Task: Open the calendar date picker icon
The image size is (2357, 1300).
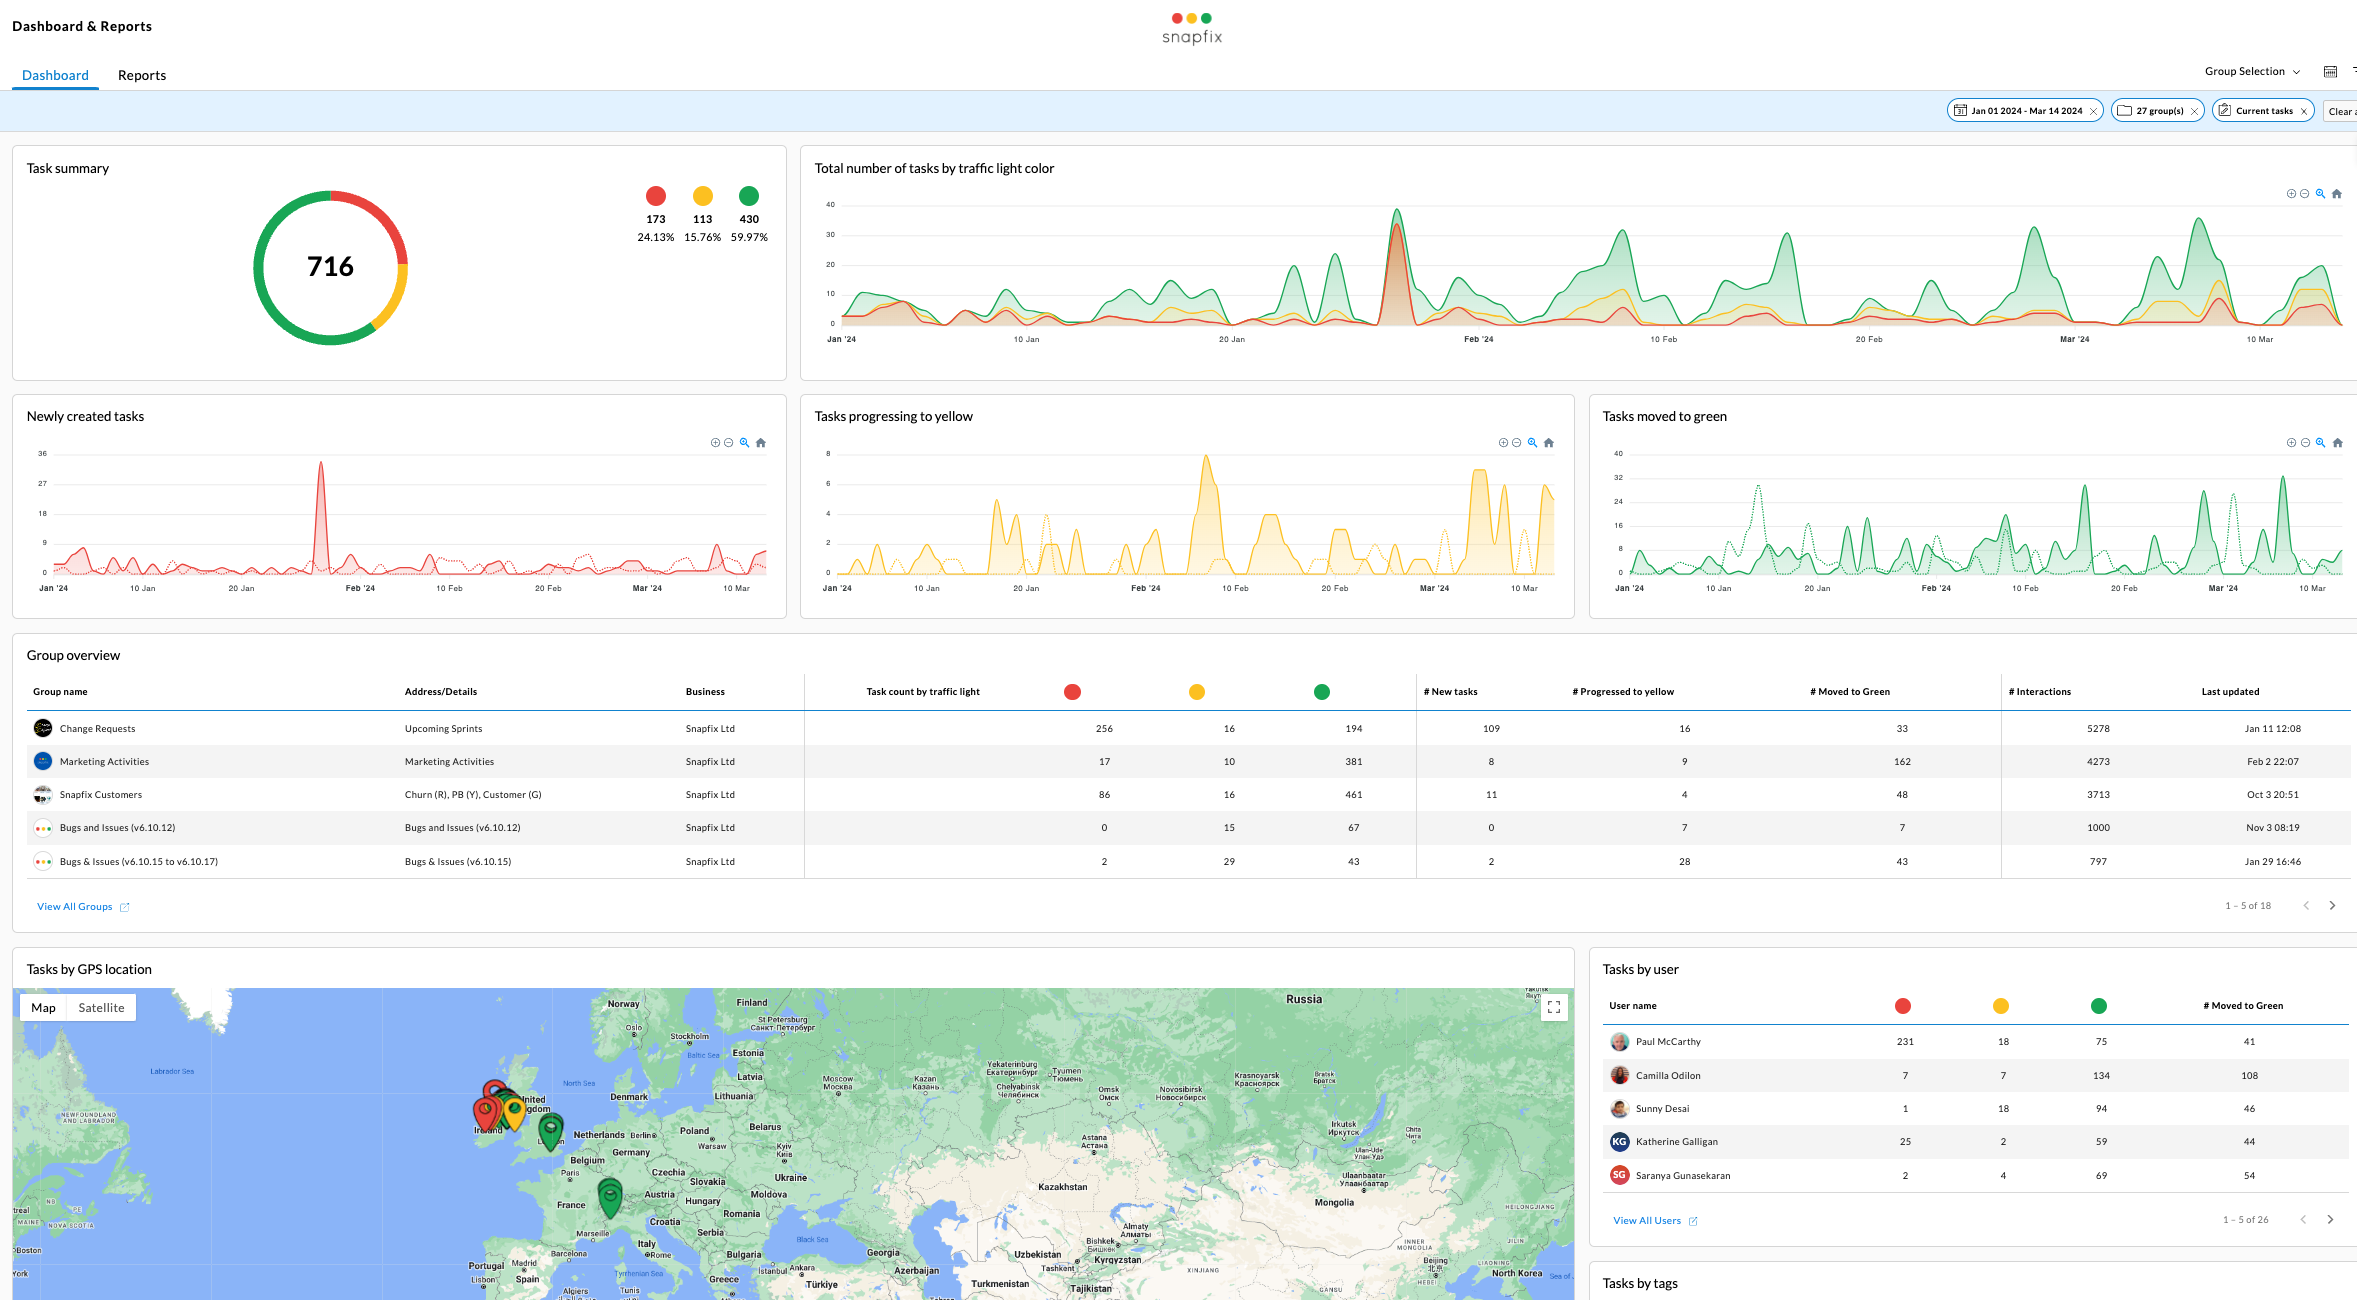Action: point(2330,72)
